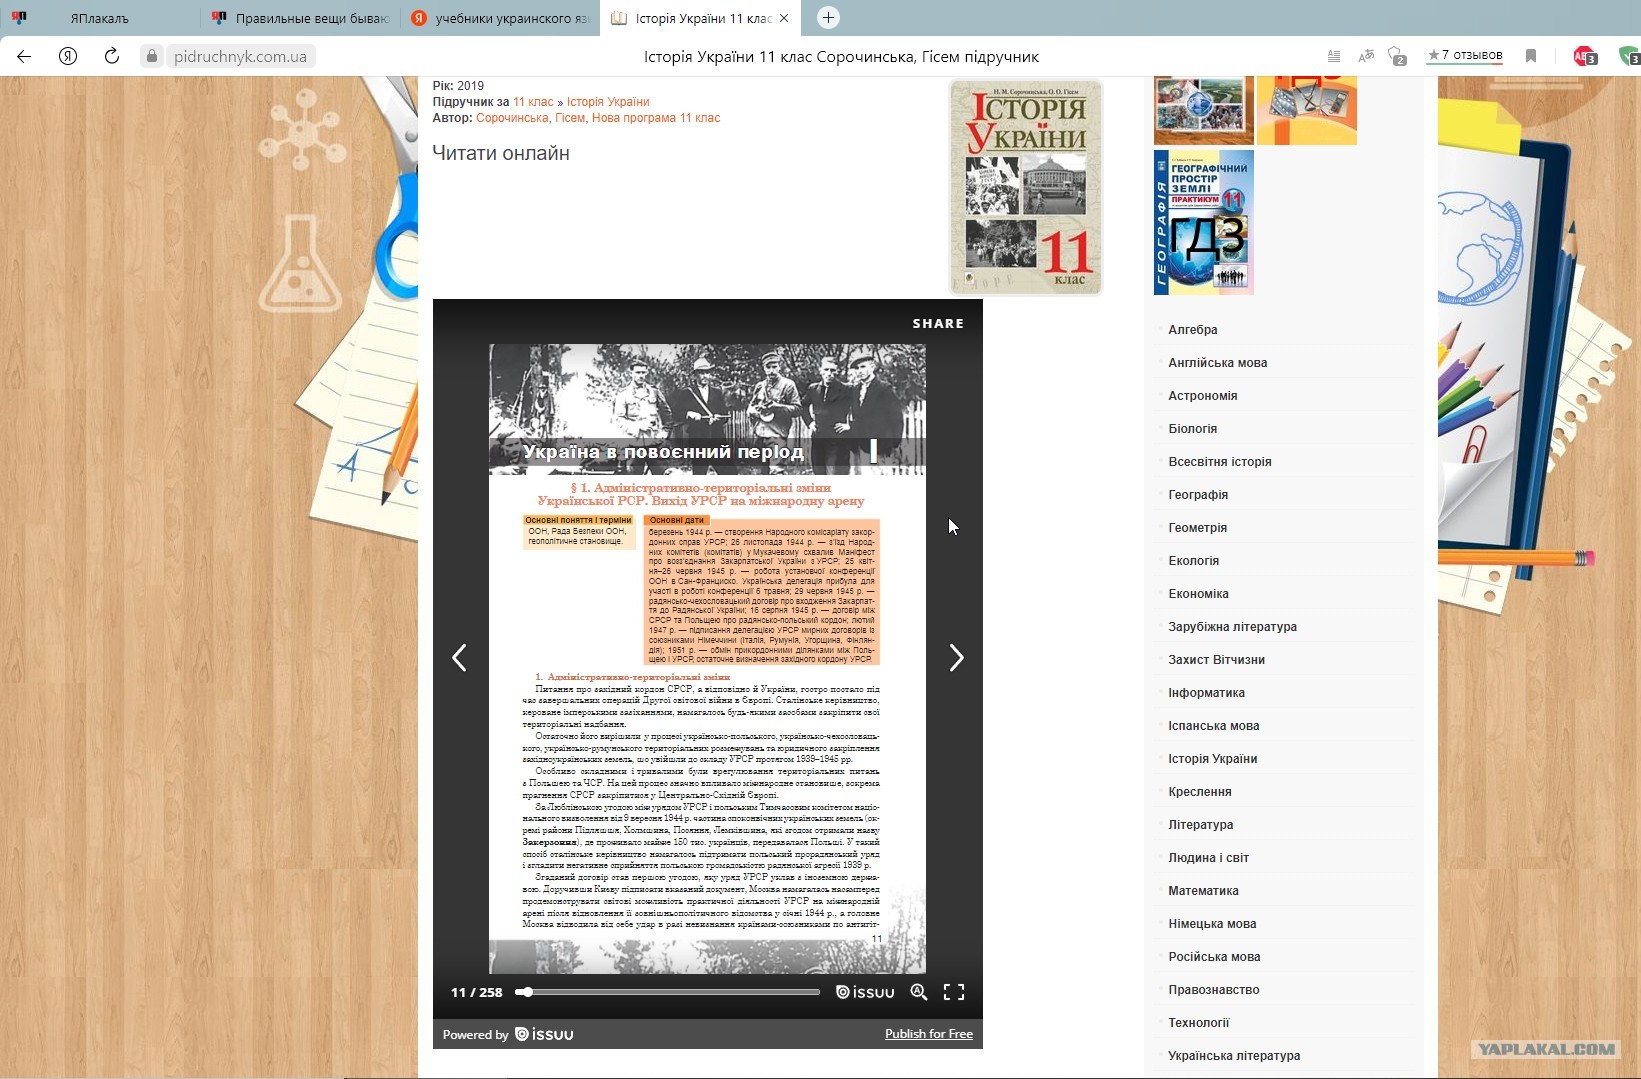Open Українська література subject
Screen dimensions: 1641x1079
[1234, 1056]
